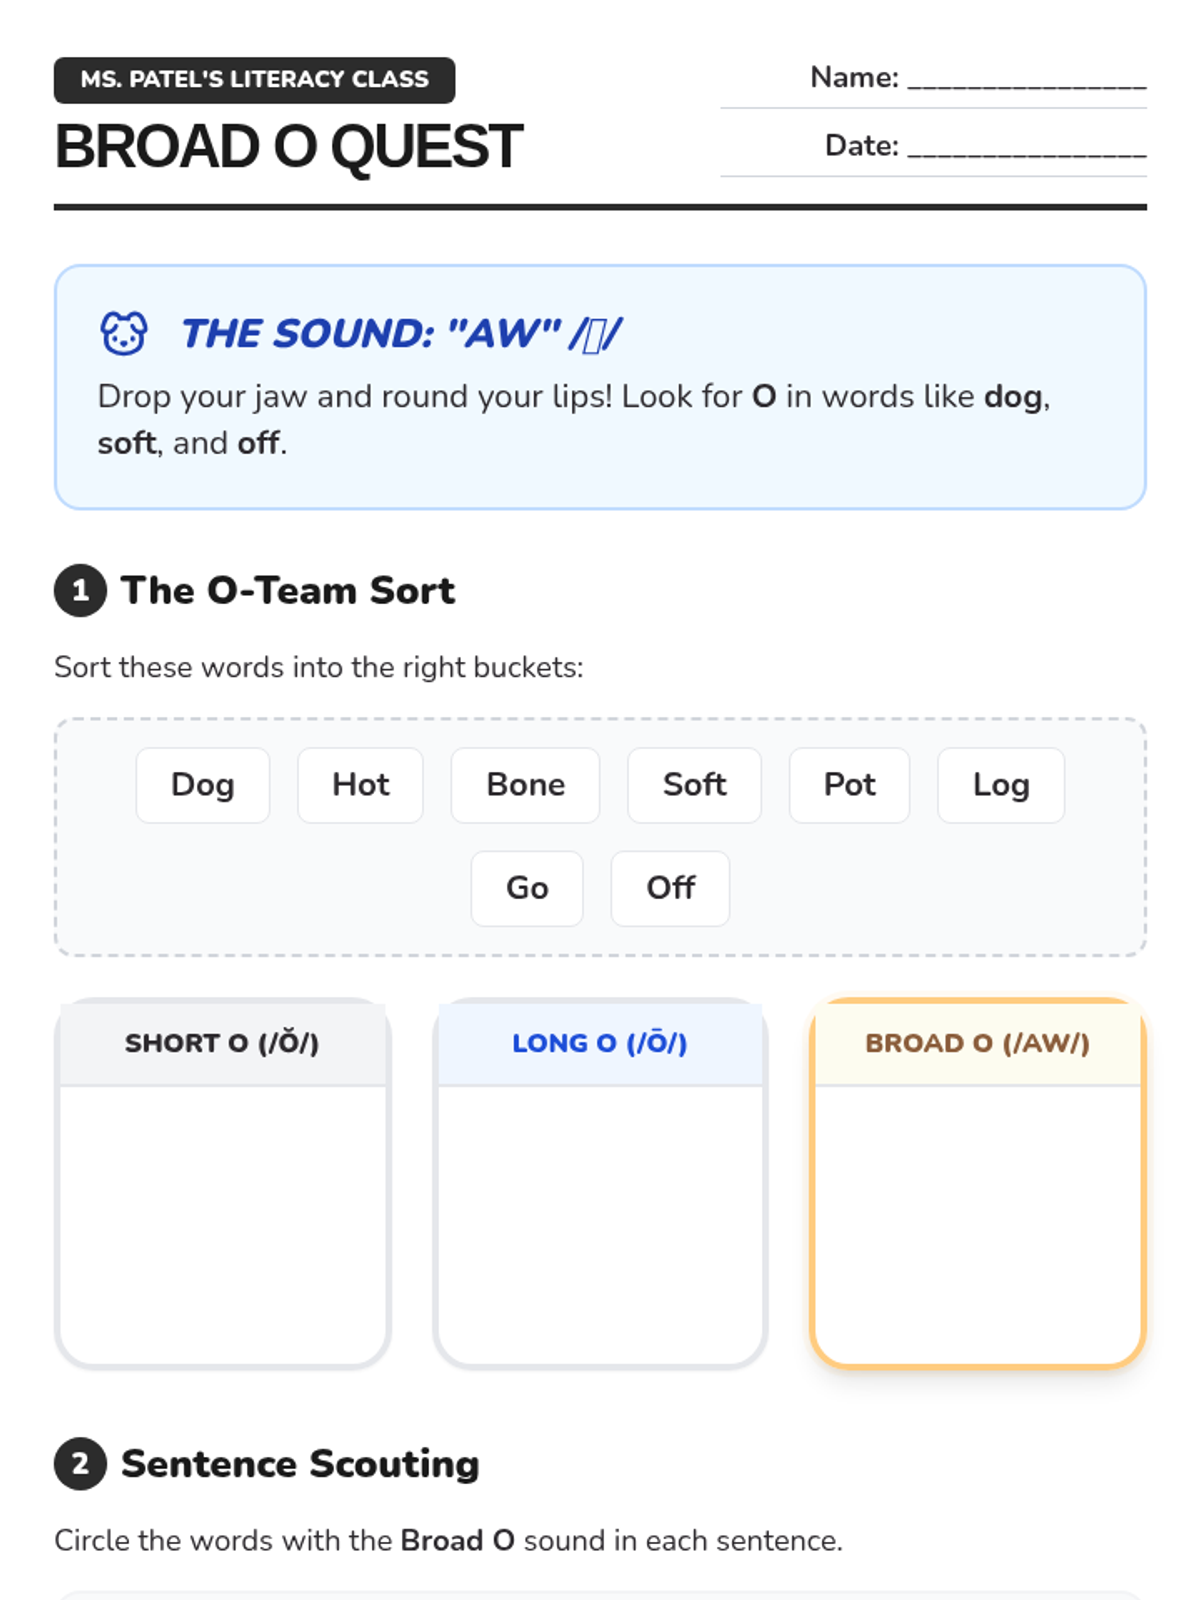Click the Go word chip
Image resolution: width=1200 pixels, height=1600 pixels.
[x=527, y=888]
